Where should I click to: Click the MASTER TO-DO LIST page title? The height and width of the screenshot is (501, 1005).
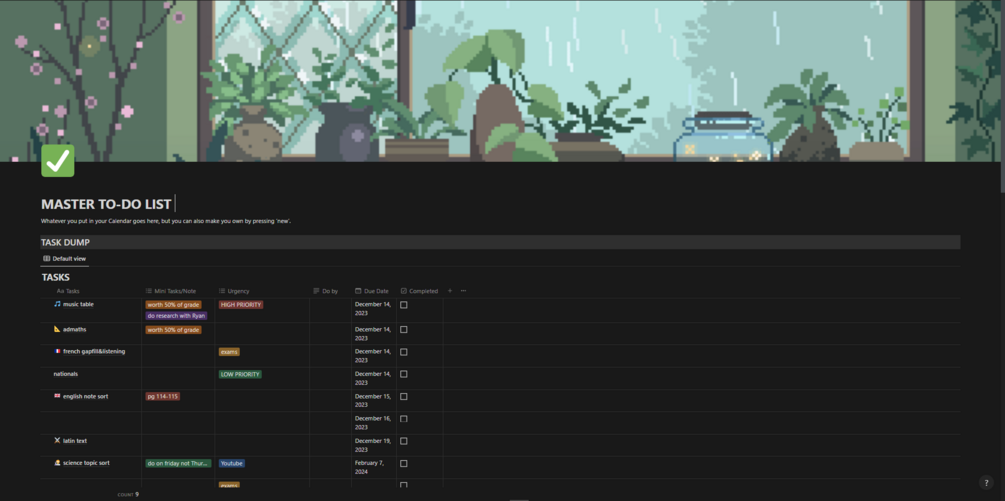coord(106,204)
